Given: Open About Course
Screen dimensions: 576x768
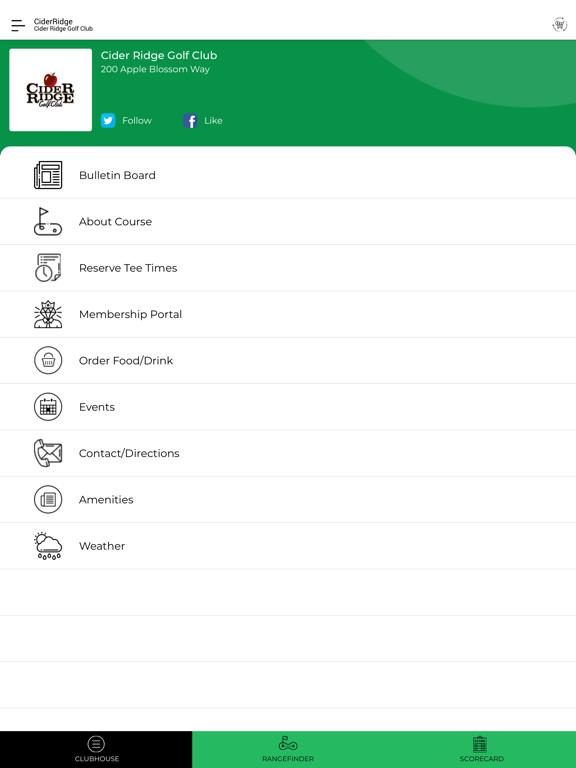Looking at the screenshot, I should tap(288, 221).
